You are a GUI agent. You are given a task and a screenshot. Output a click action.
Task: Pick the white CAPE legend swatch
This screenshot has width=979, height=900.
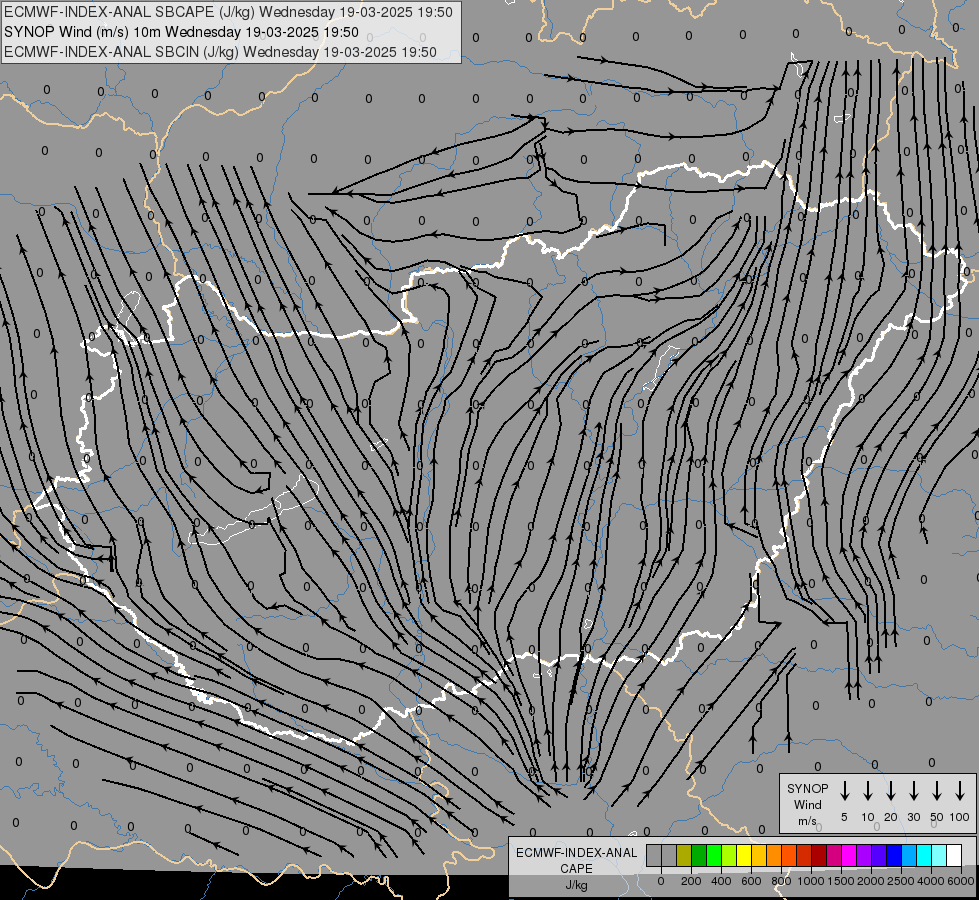pos(955,855)
